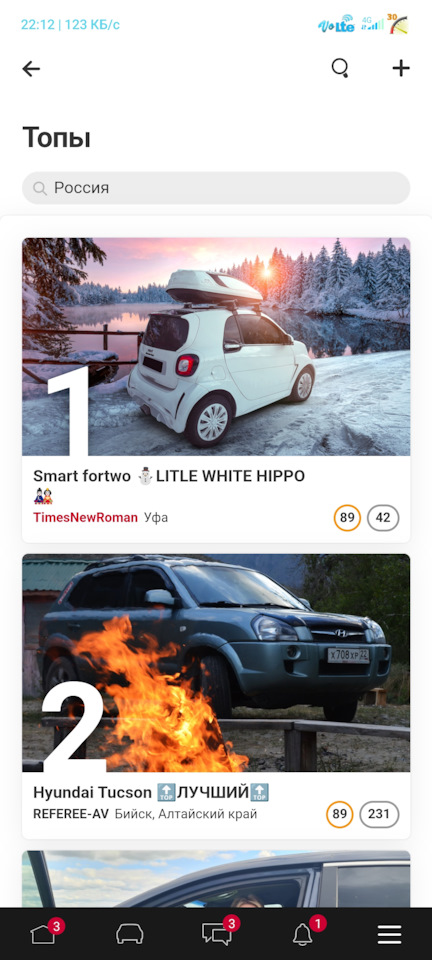Tap the back arrow icon

(x=31, y=69)
